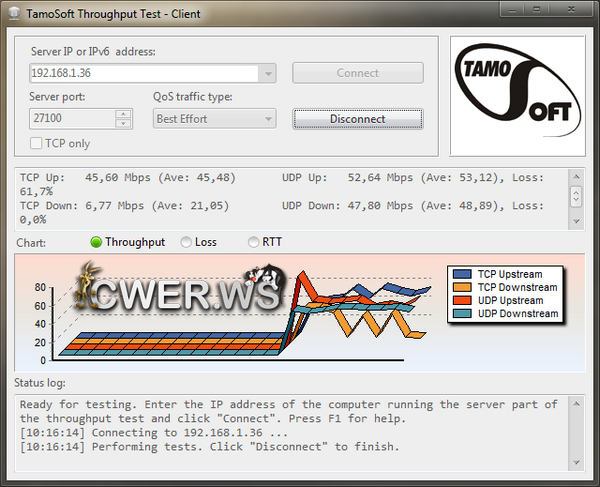Click the results panel scrollbar thumb

click(x=576, y=197)
